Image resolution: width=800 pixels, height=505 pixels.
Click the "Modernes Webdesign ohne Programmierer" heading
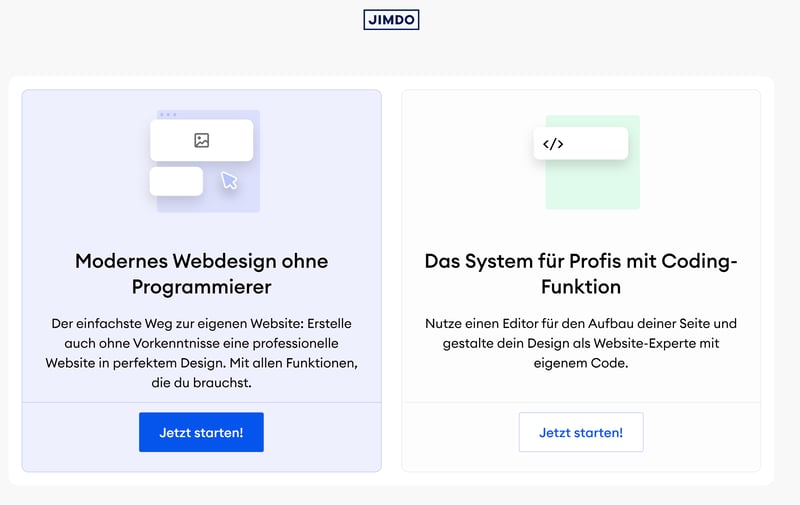pyautogui.click(x=201, y=273)
